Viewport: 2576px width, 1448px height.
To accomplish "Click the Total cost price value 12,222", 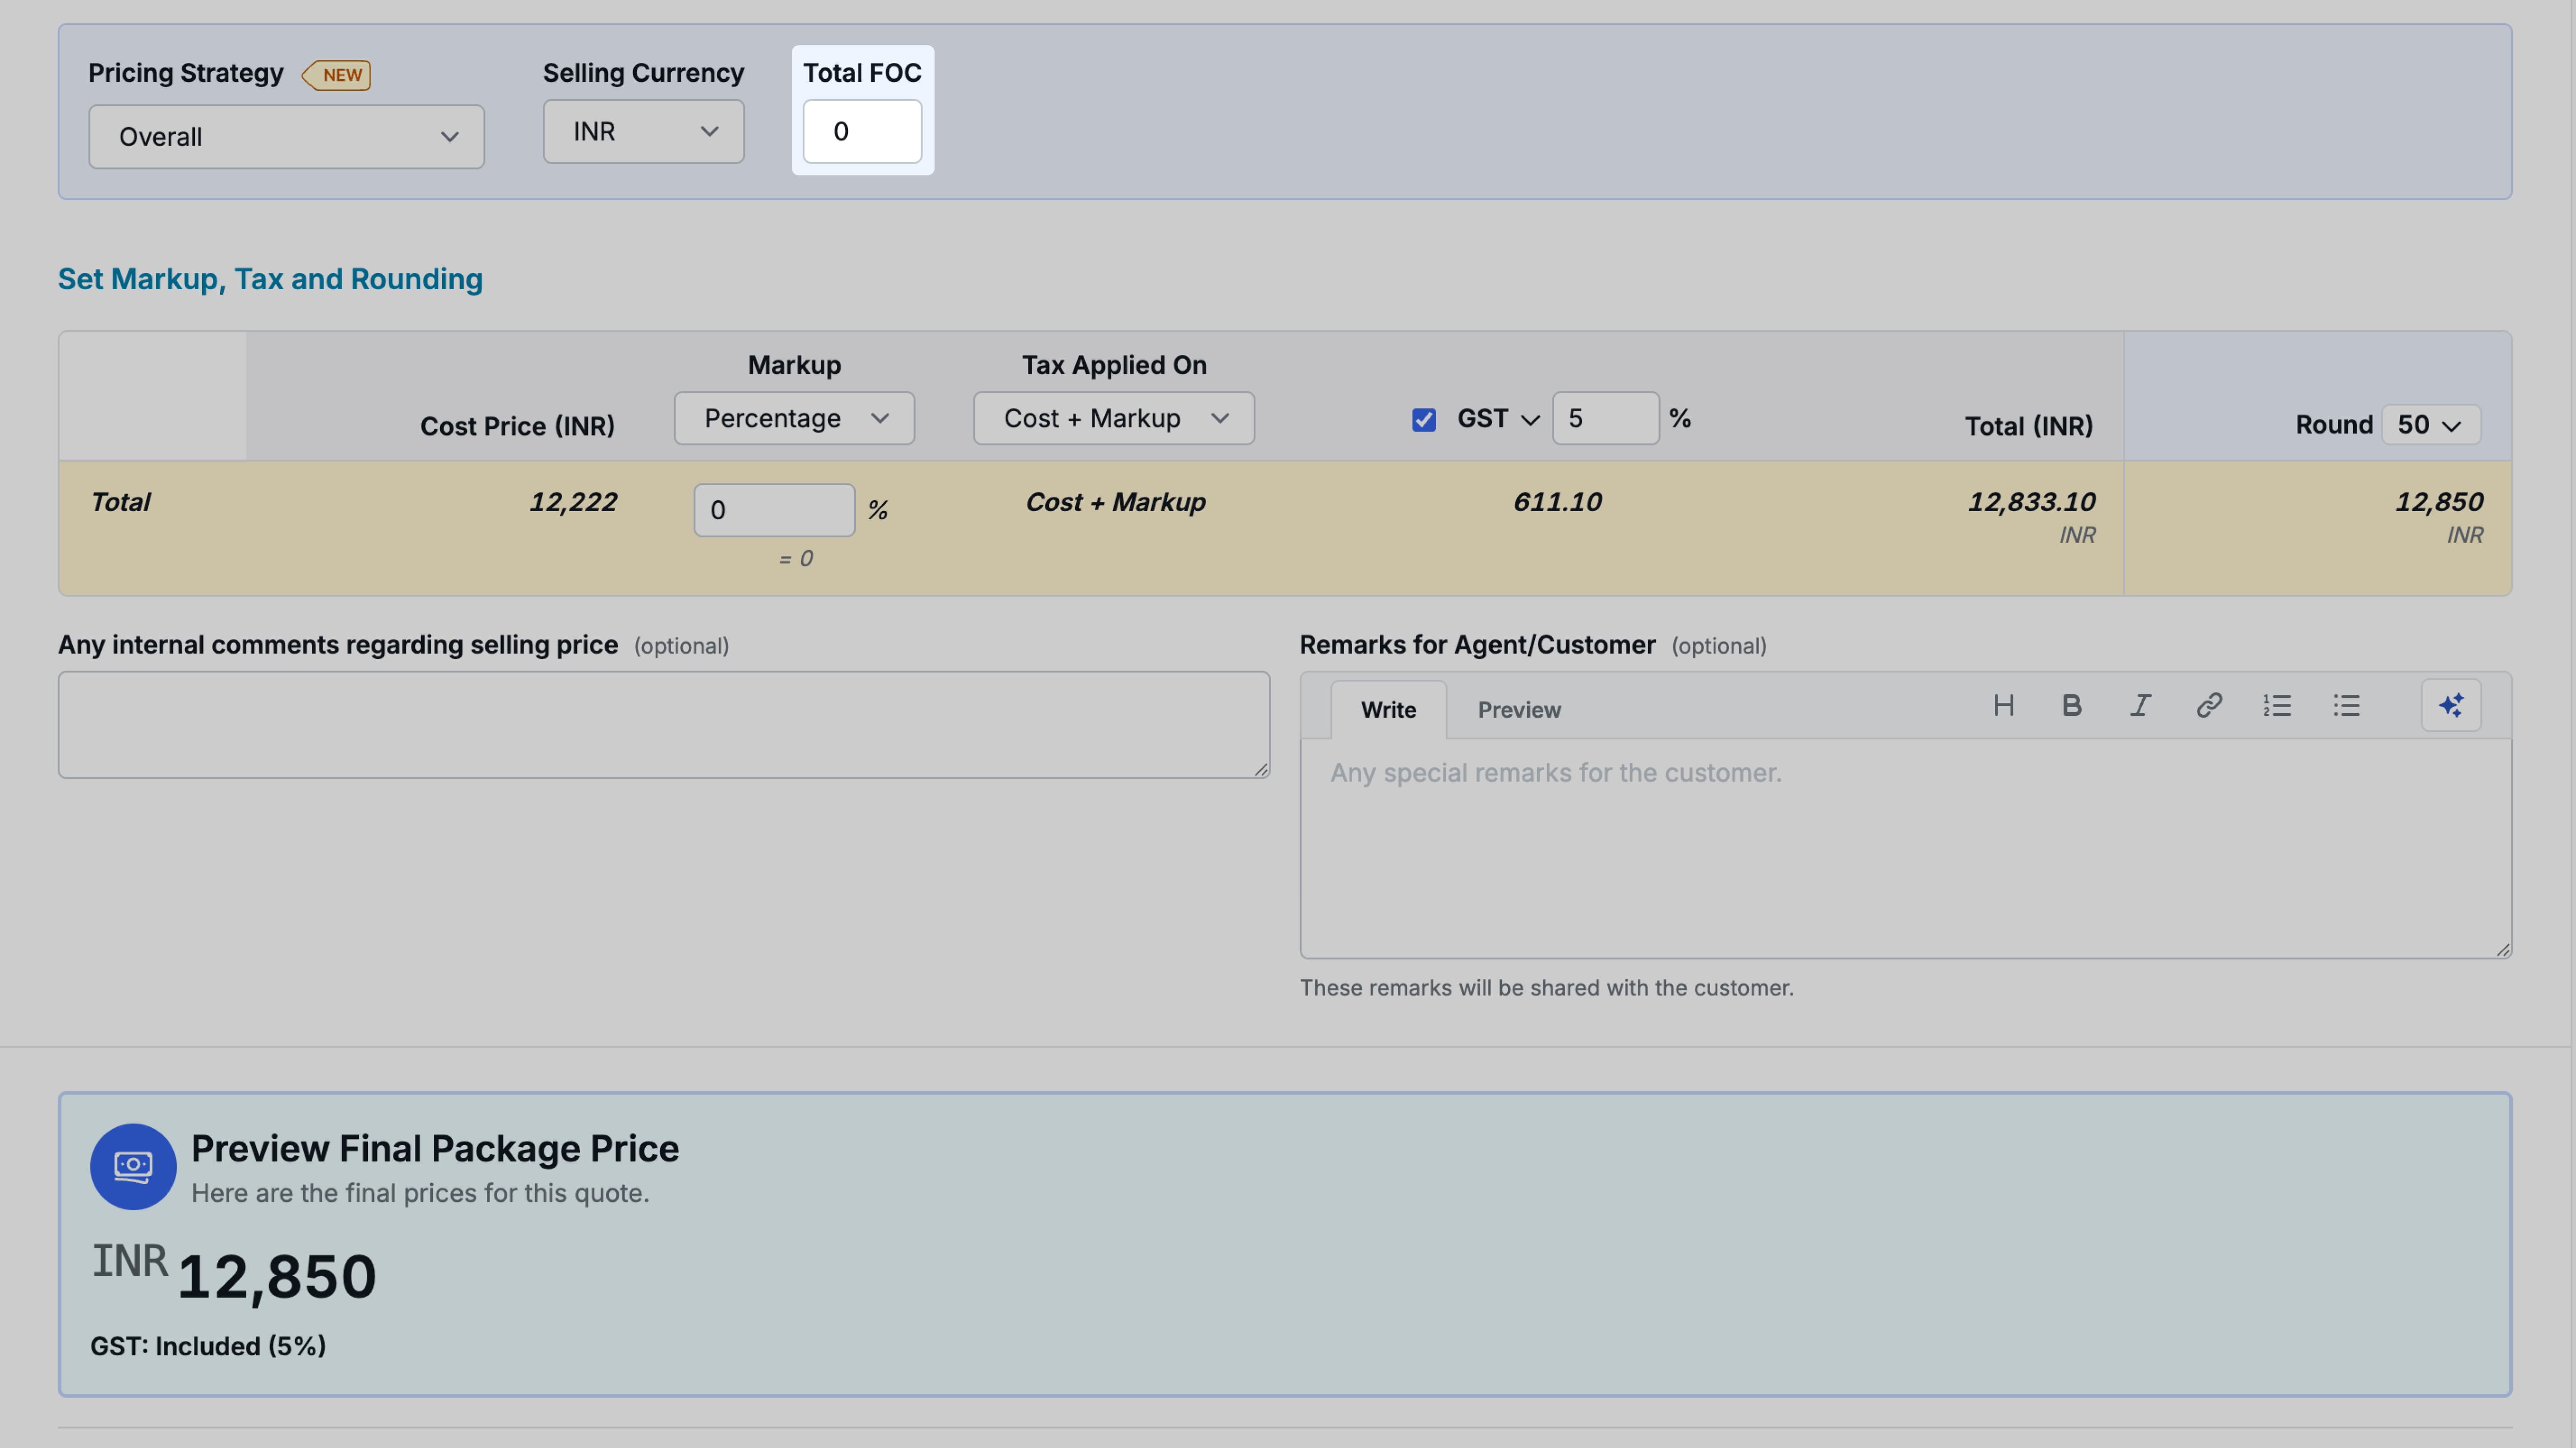I will click(573, 502).
